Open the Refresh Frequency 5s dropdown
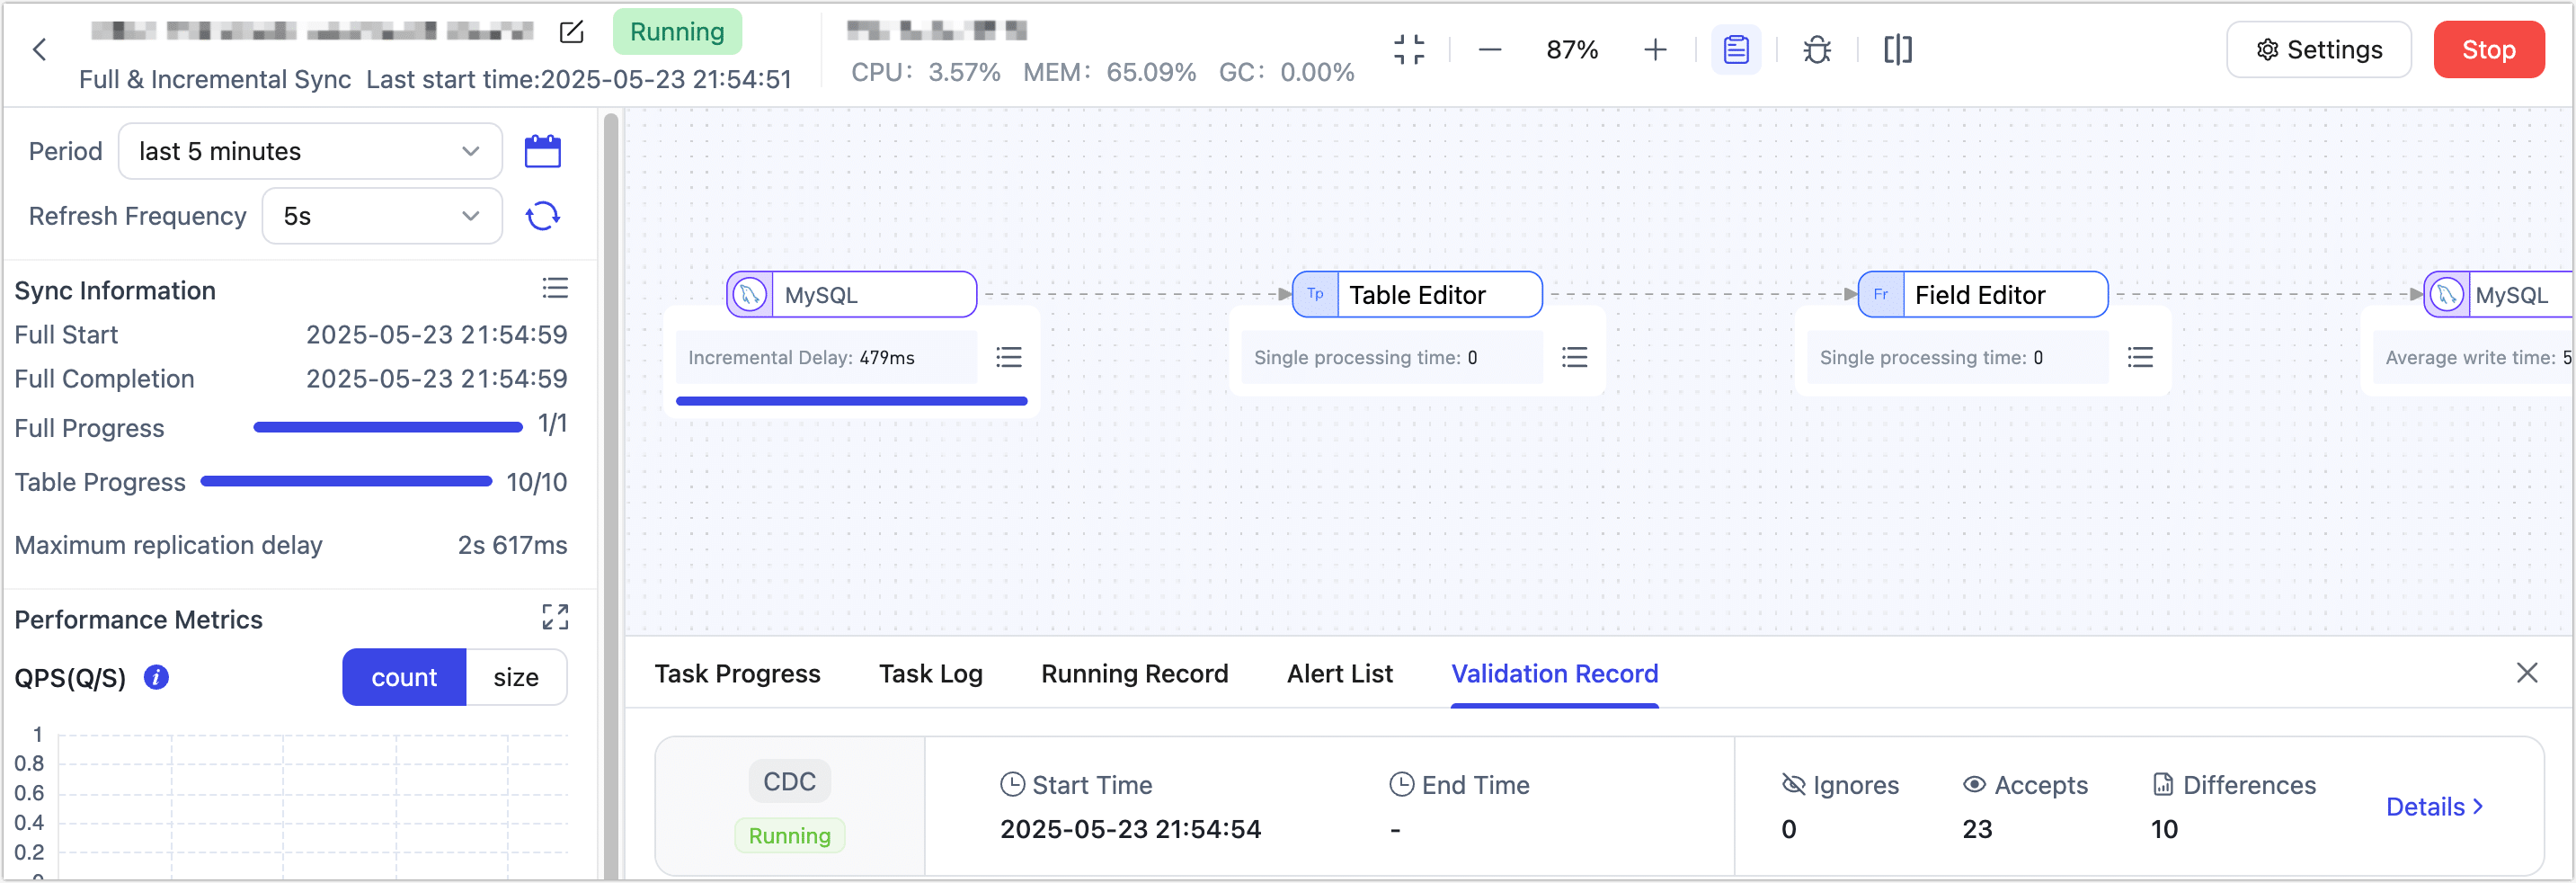The height and width of the screenshot is (883, 2576). click(x=382, y=216)
